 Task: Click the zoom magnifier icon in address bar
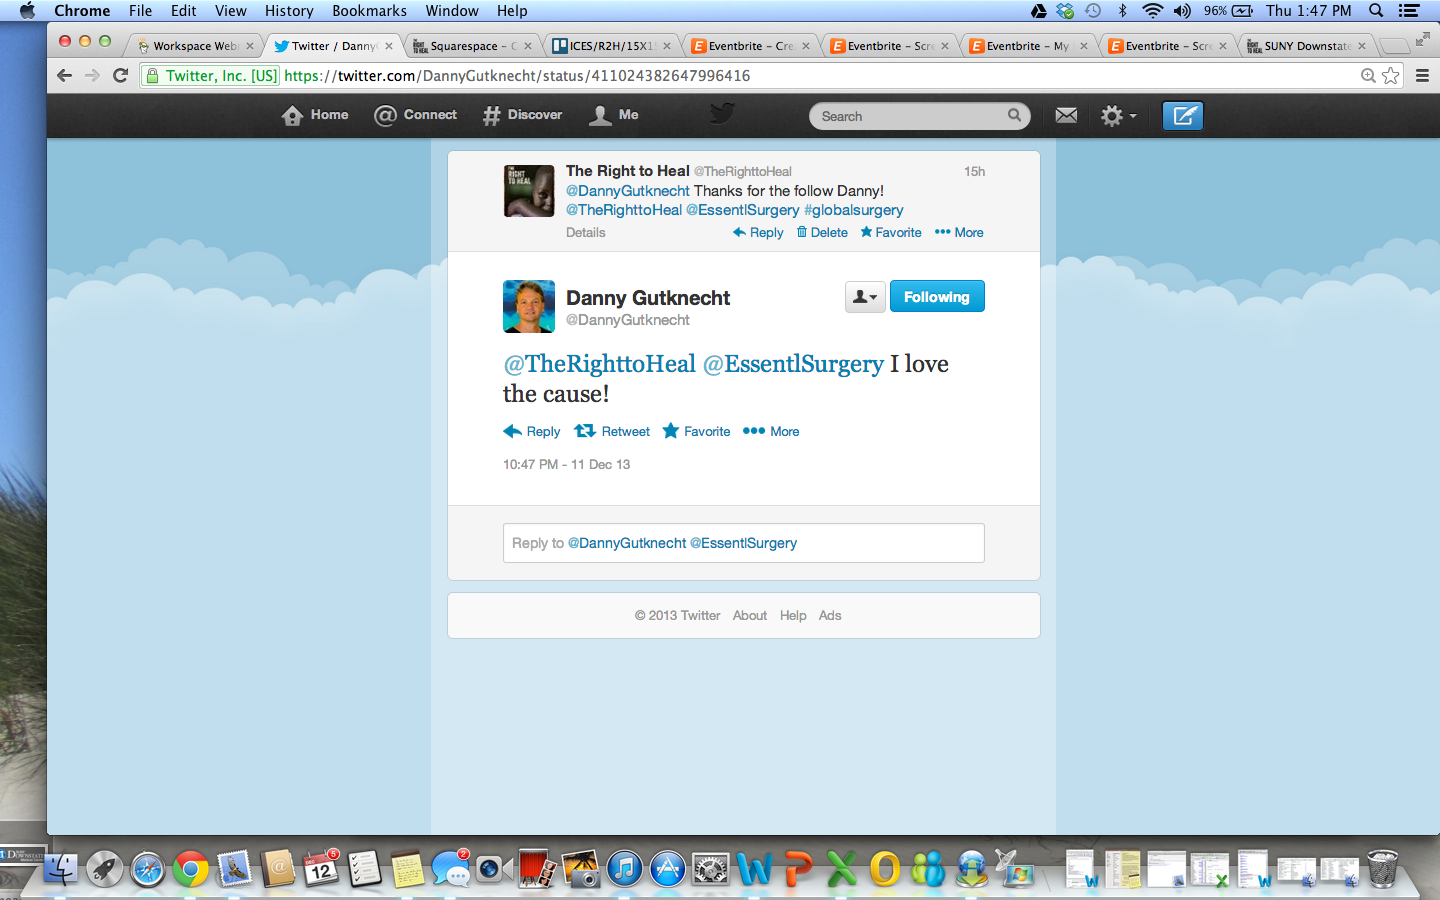[1368, 76]
